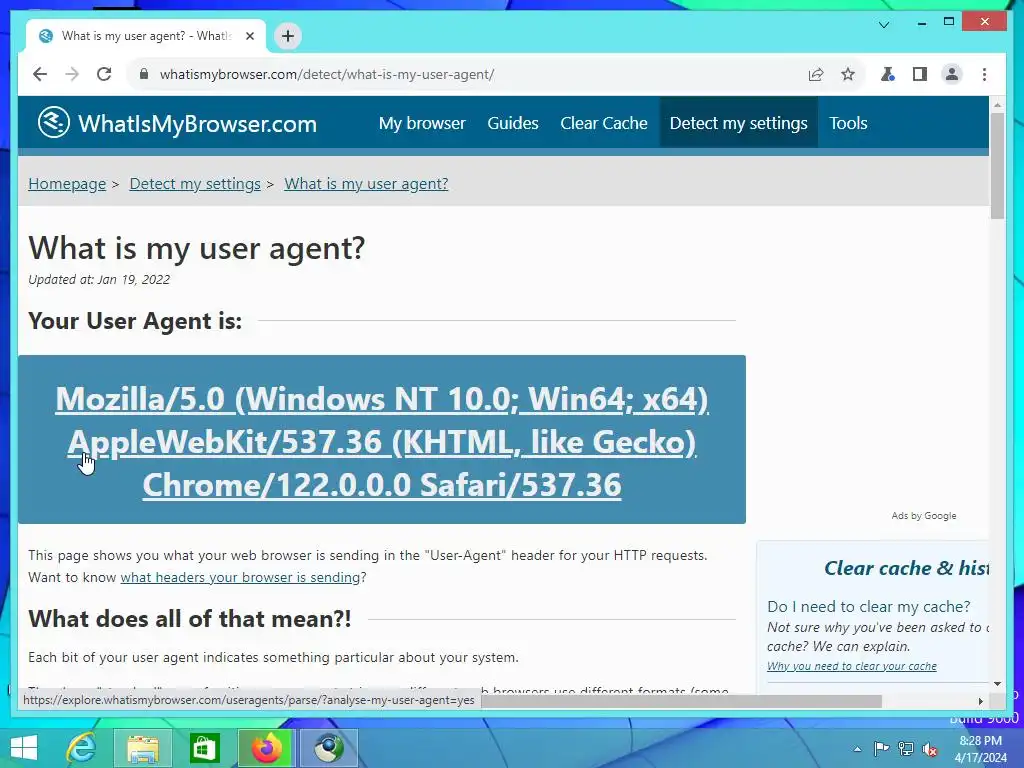Click the 'Clear cache & hist' heading

906,568
